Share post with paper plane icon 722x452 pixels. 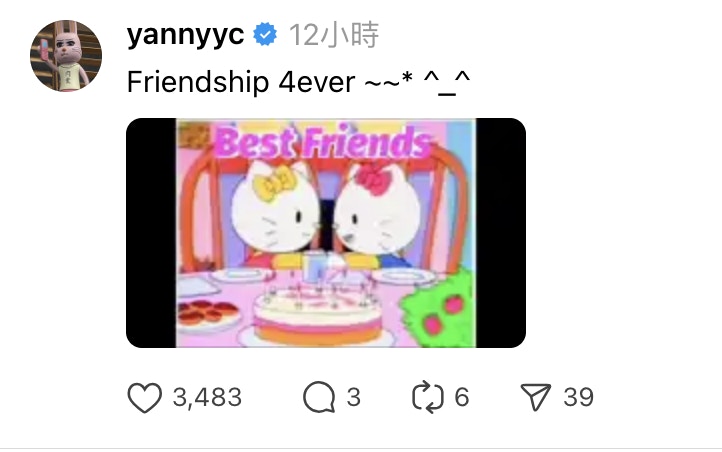(x=536, y=396)
